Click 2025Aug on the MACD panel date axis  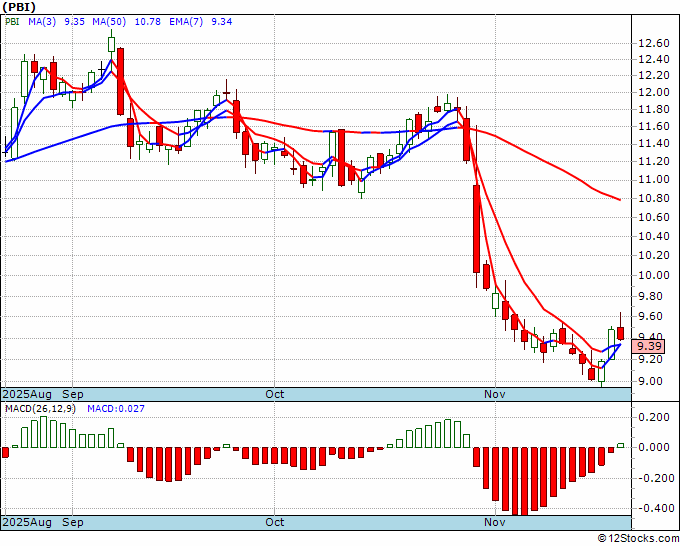pyautogui.click(x=27, y=522)
